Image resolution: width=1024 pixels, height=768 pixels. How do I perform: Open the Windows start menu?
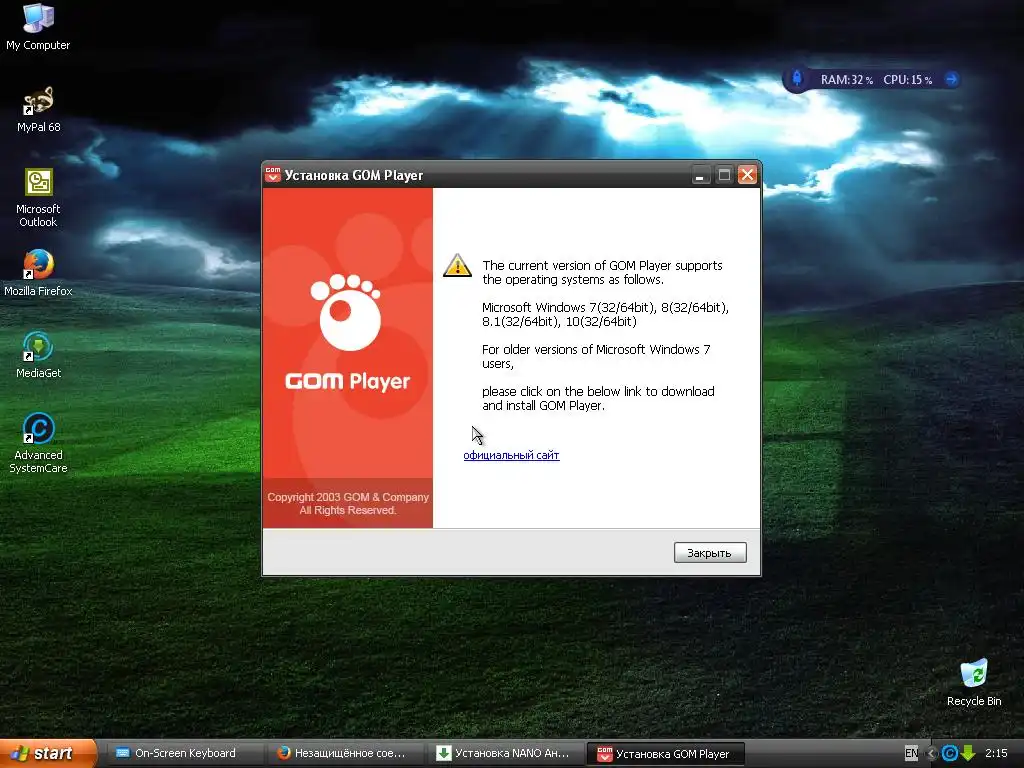(x=48, y=753)
